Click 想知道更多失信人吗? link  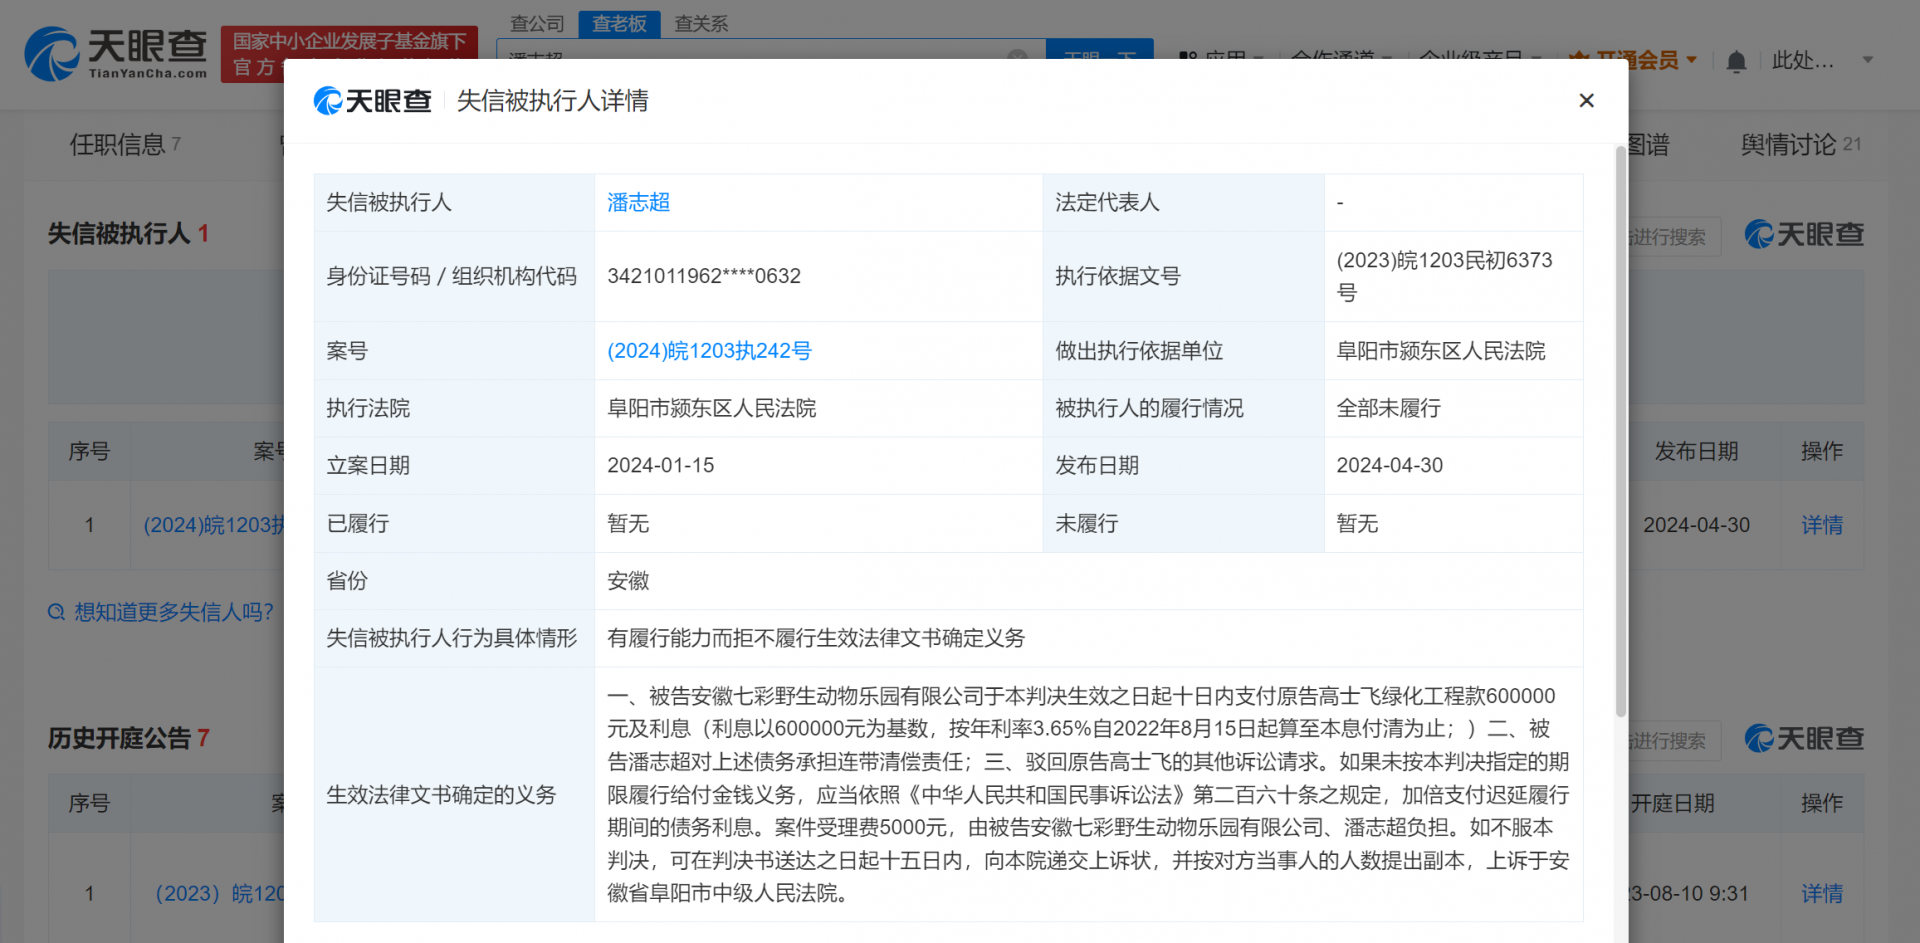(174, 612)
